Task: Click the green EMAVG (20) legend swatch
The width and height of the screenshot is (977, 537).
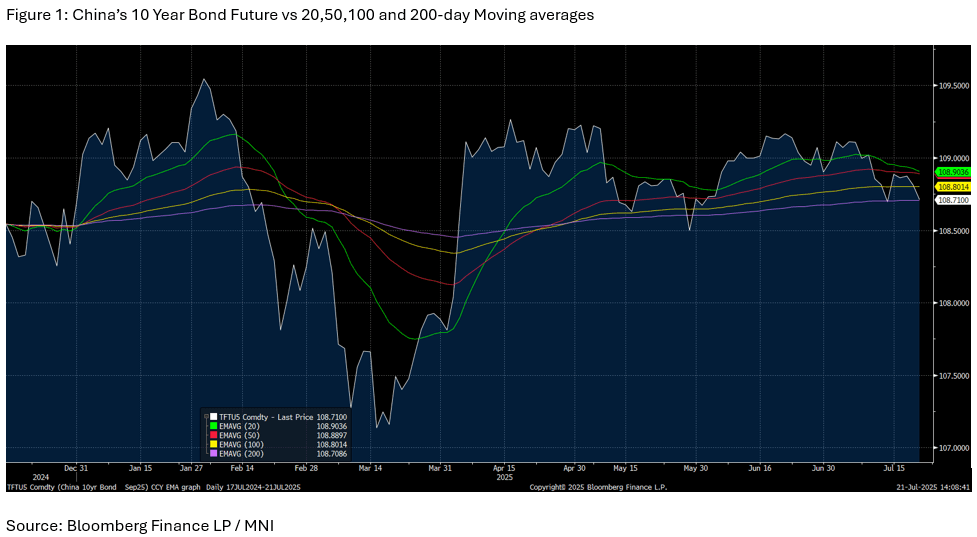Action: 212,426
